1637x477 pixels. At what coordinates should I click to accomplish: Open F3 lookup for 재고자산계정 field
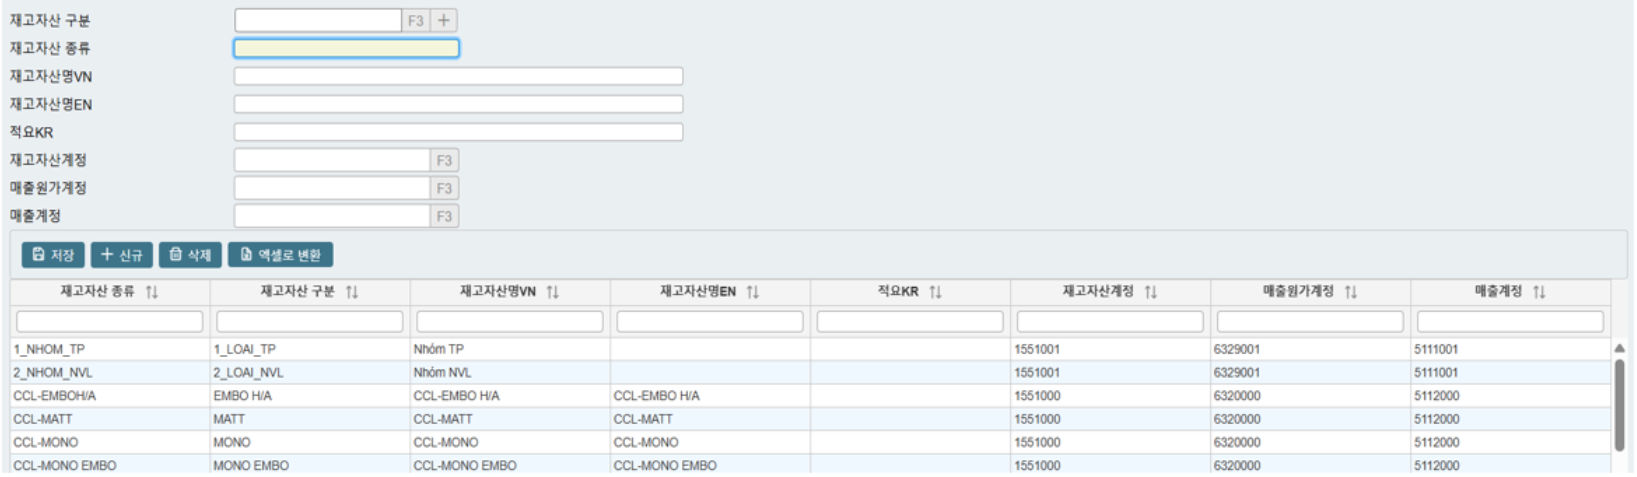(x=444, y=160)
